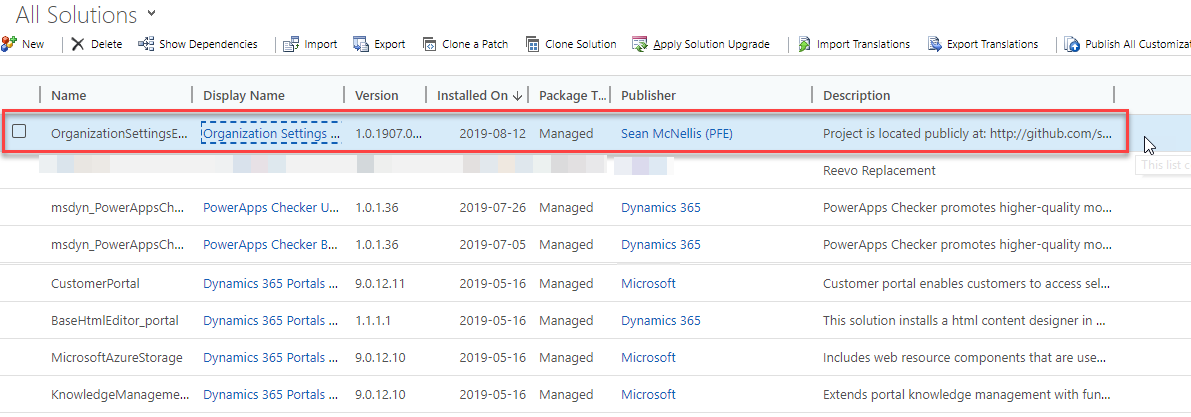Click the Clone a Patch icon
This screenshot has height=417, width=1191.
pyautogui.click(x=431, y=44)
